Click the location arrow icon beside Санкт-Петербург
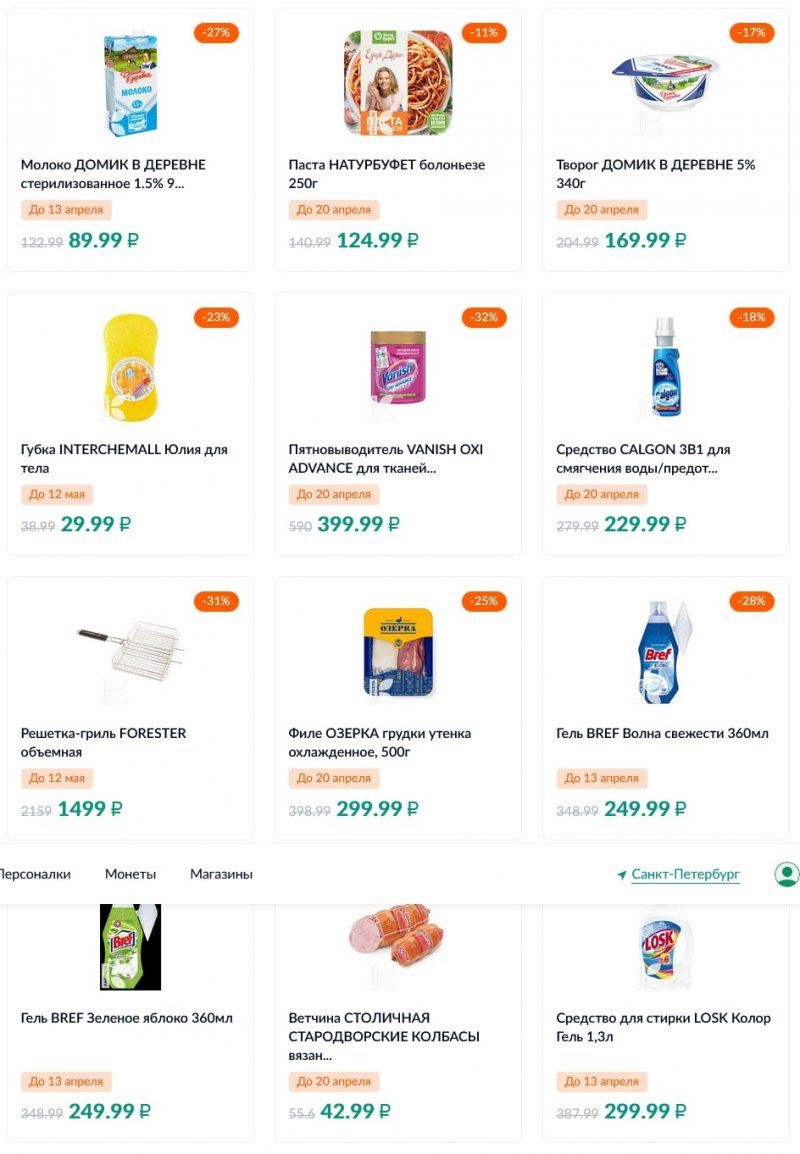 (x=622, y=875)
